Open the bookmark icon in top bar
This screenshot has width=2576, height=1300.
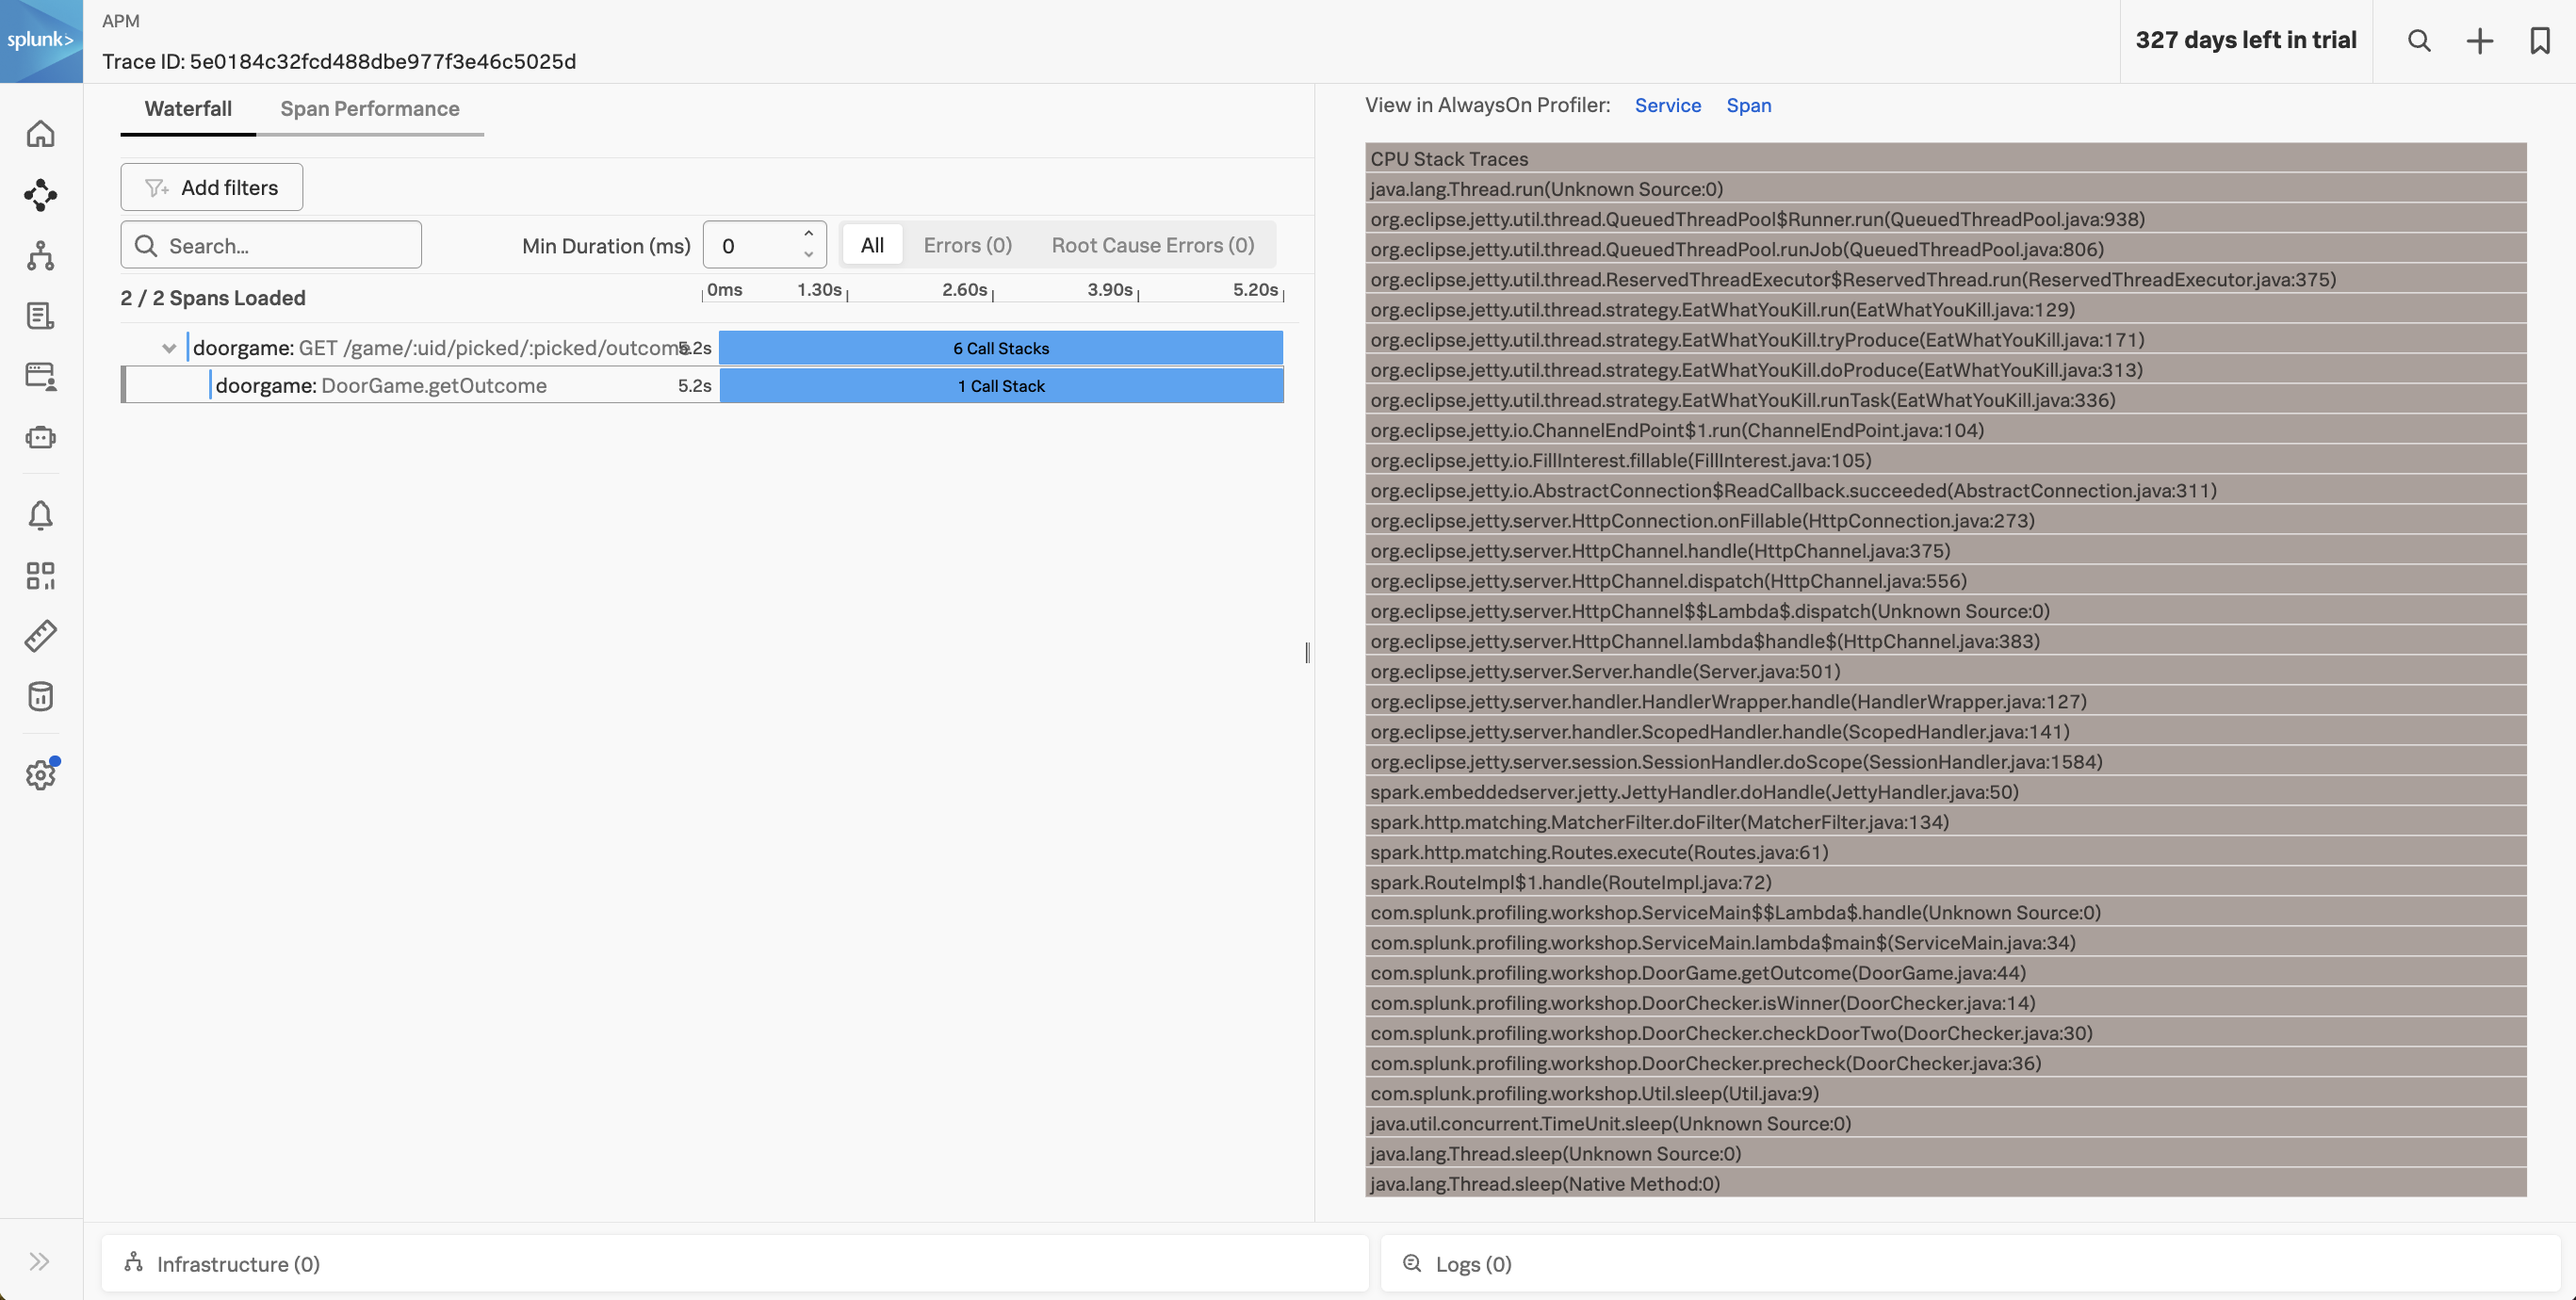(x=2541, y=41)
